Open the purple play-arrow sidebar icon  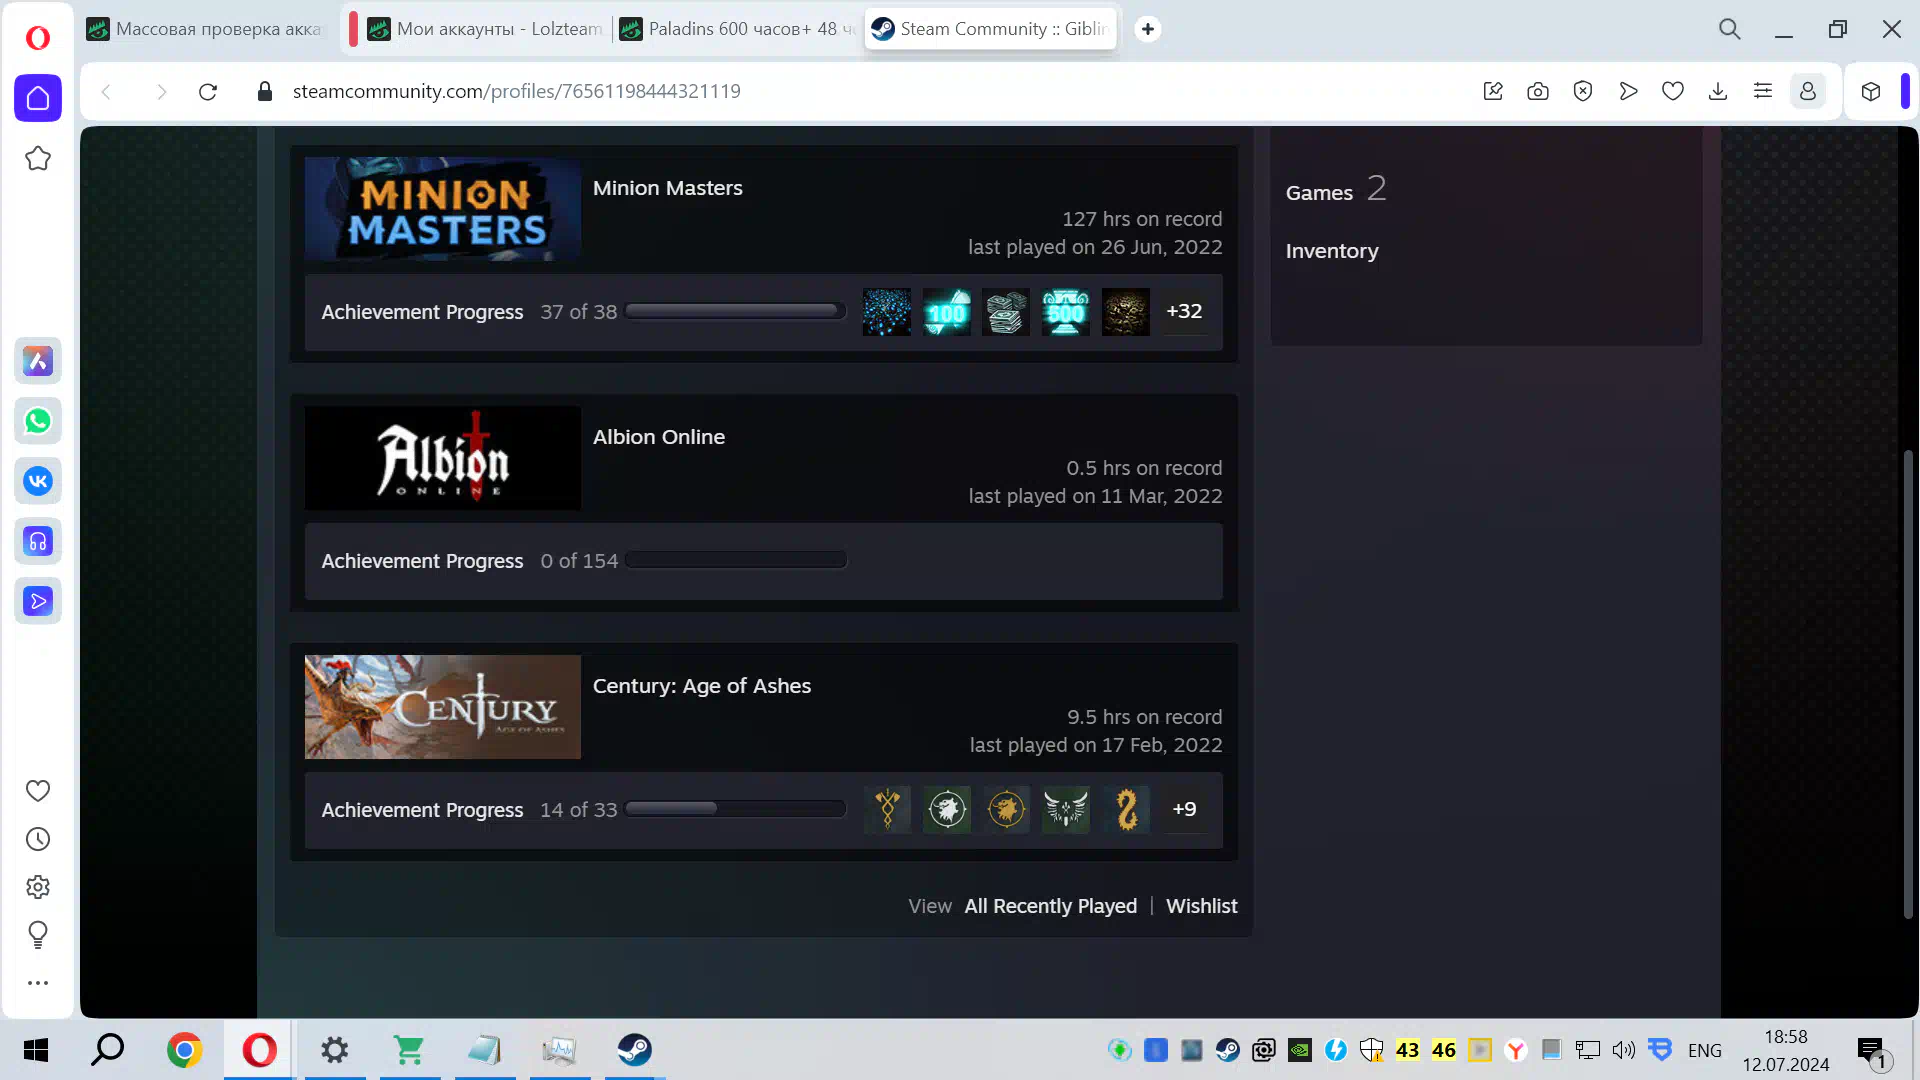tap(38, 601)
